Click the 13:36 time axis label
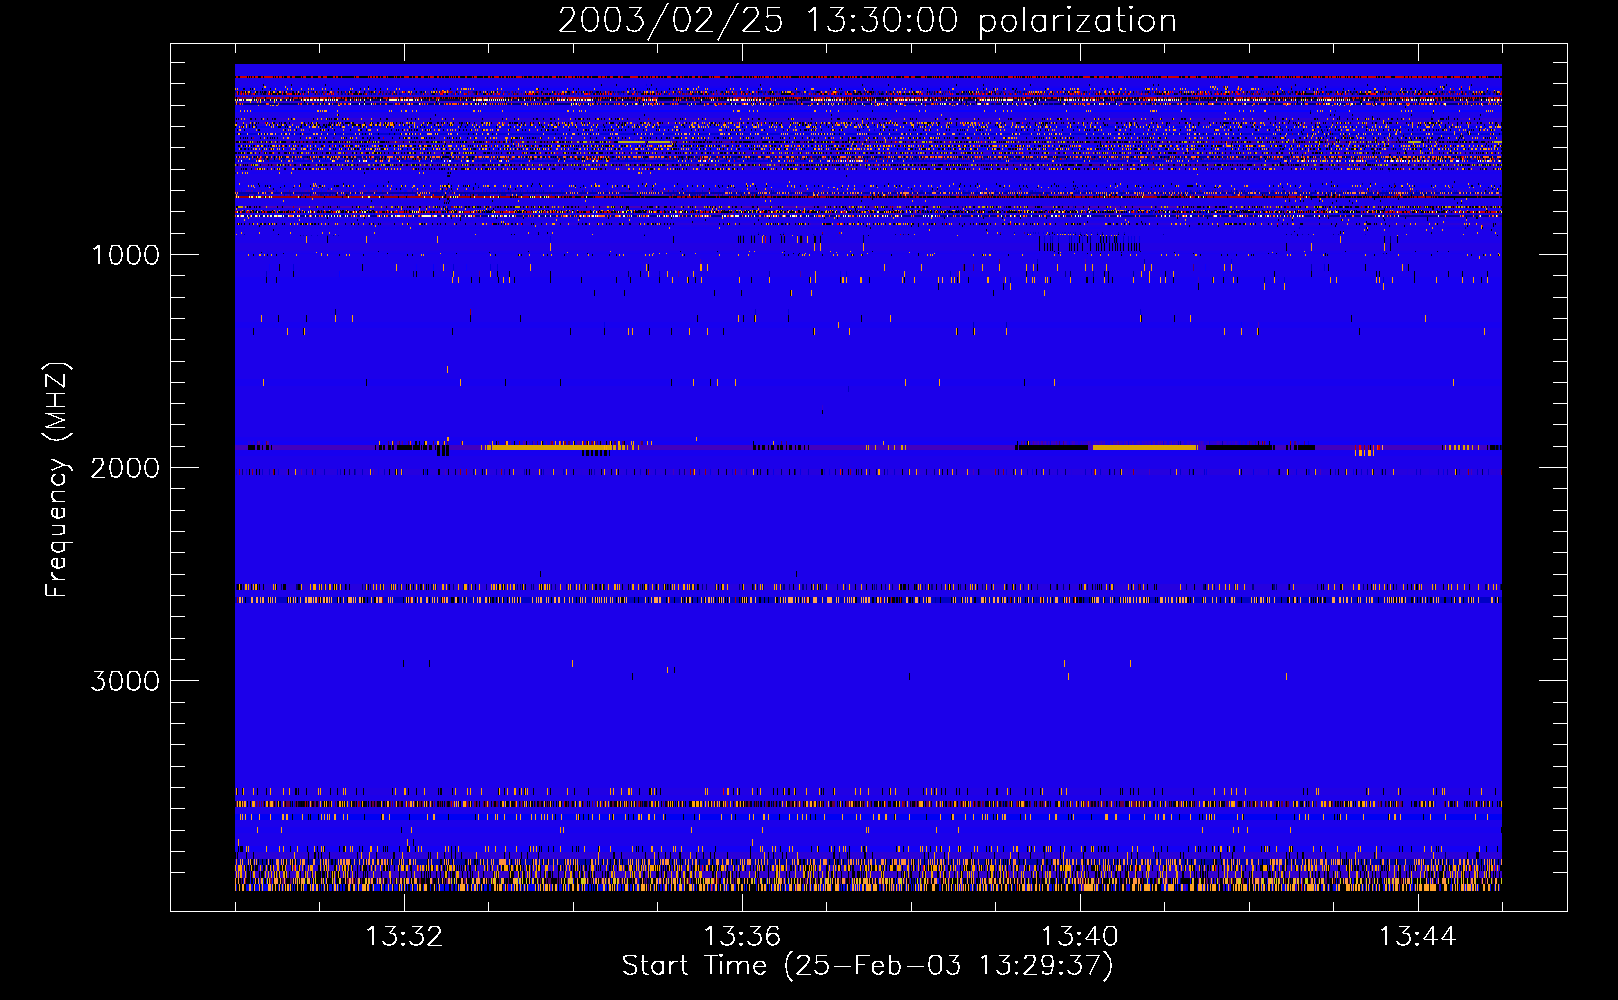This screenshot has height=1000, width=1618. point(742,937)
